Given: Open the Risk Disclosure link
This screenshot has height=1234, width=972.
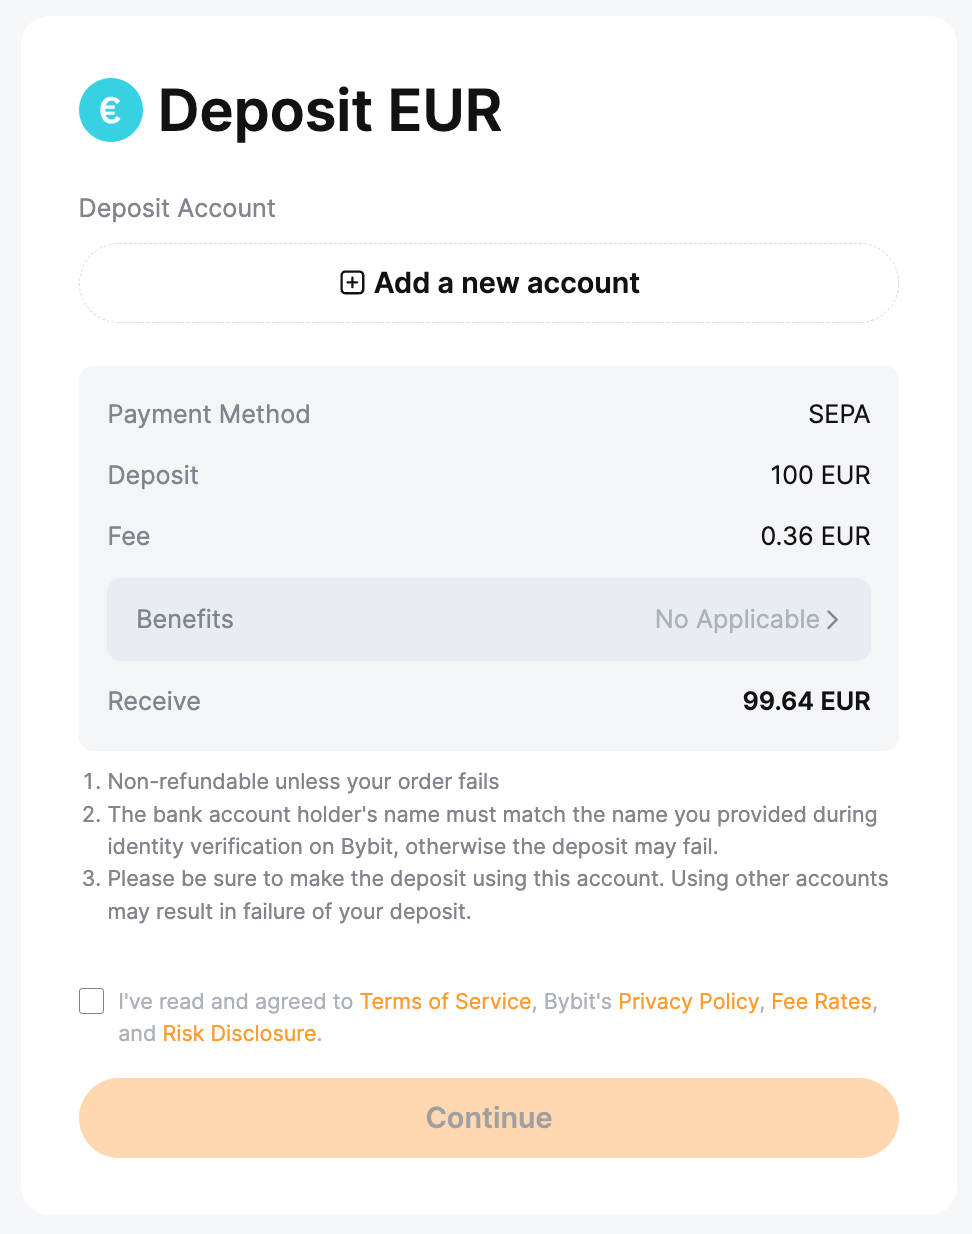Looking at the screenshot, I should tap(239, 1034).
